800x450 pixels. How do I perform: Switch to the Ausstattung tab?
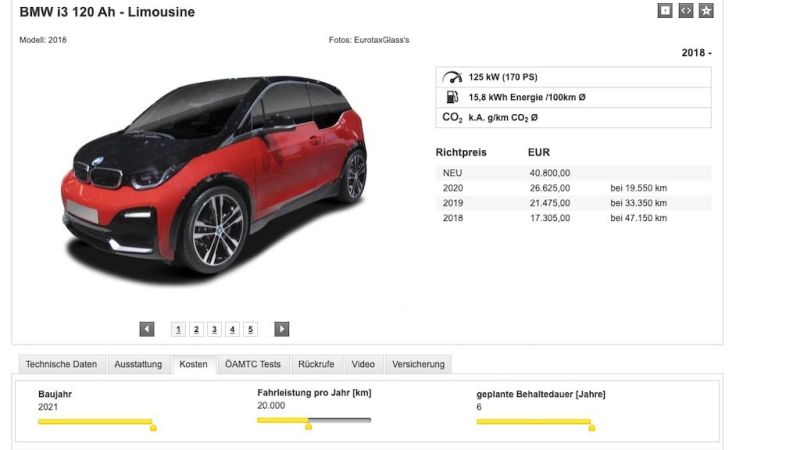pyautogui.click(x=138, y=364)
